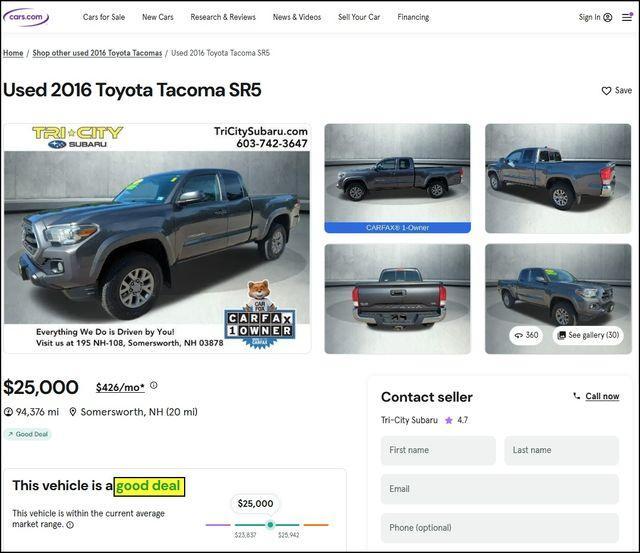The width and height of the screenshot is (640, 553).
Task: Click the phone icon next to Call now
Action: pos(576,396)
